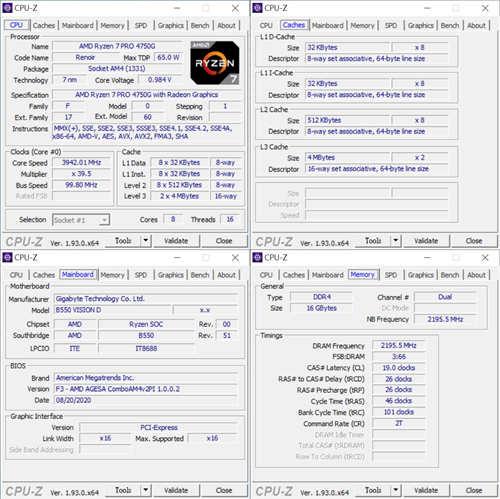Click the DRAM Frequency value 2195.5 MHz
The image size is (500, 499).
tap(399, 346)
